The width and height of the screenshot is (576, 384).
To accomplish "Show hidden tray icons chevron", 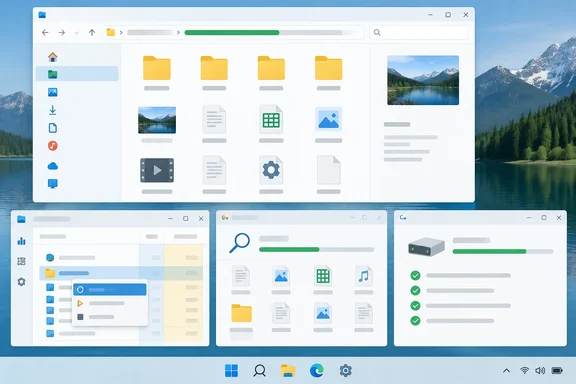I will pyautogui.click(x=507, y=370).
